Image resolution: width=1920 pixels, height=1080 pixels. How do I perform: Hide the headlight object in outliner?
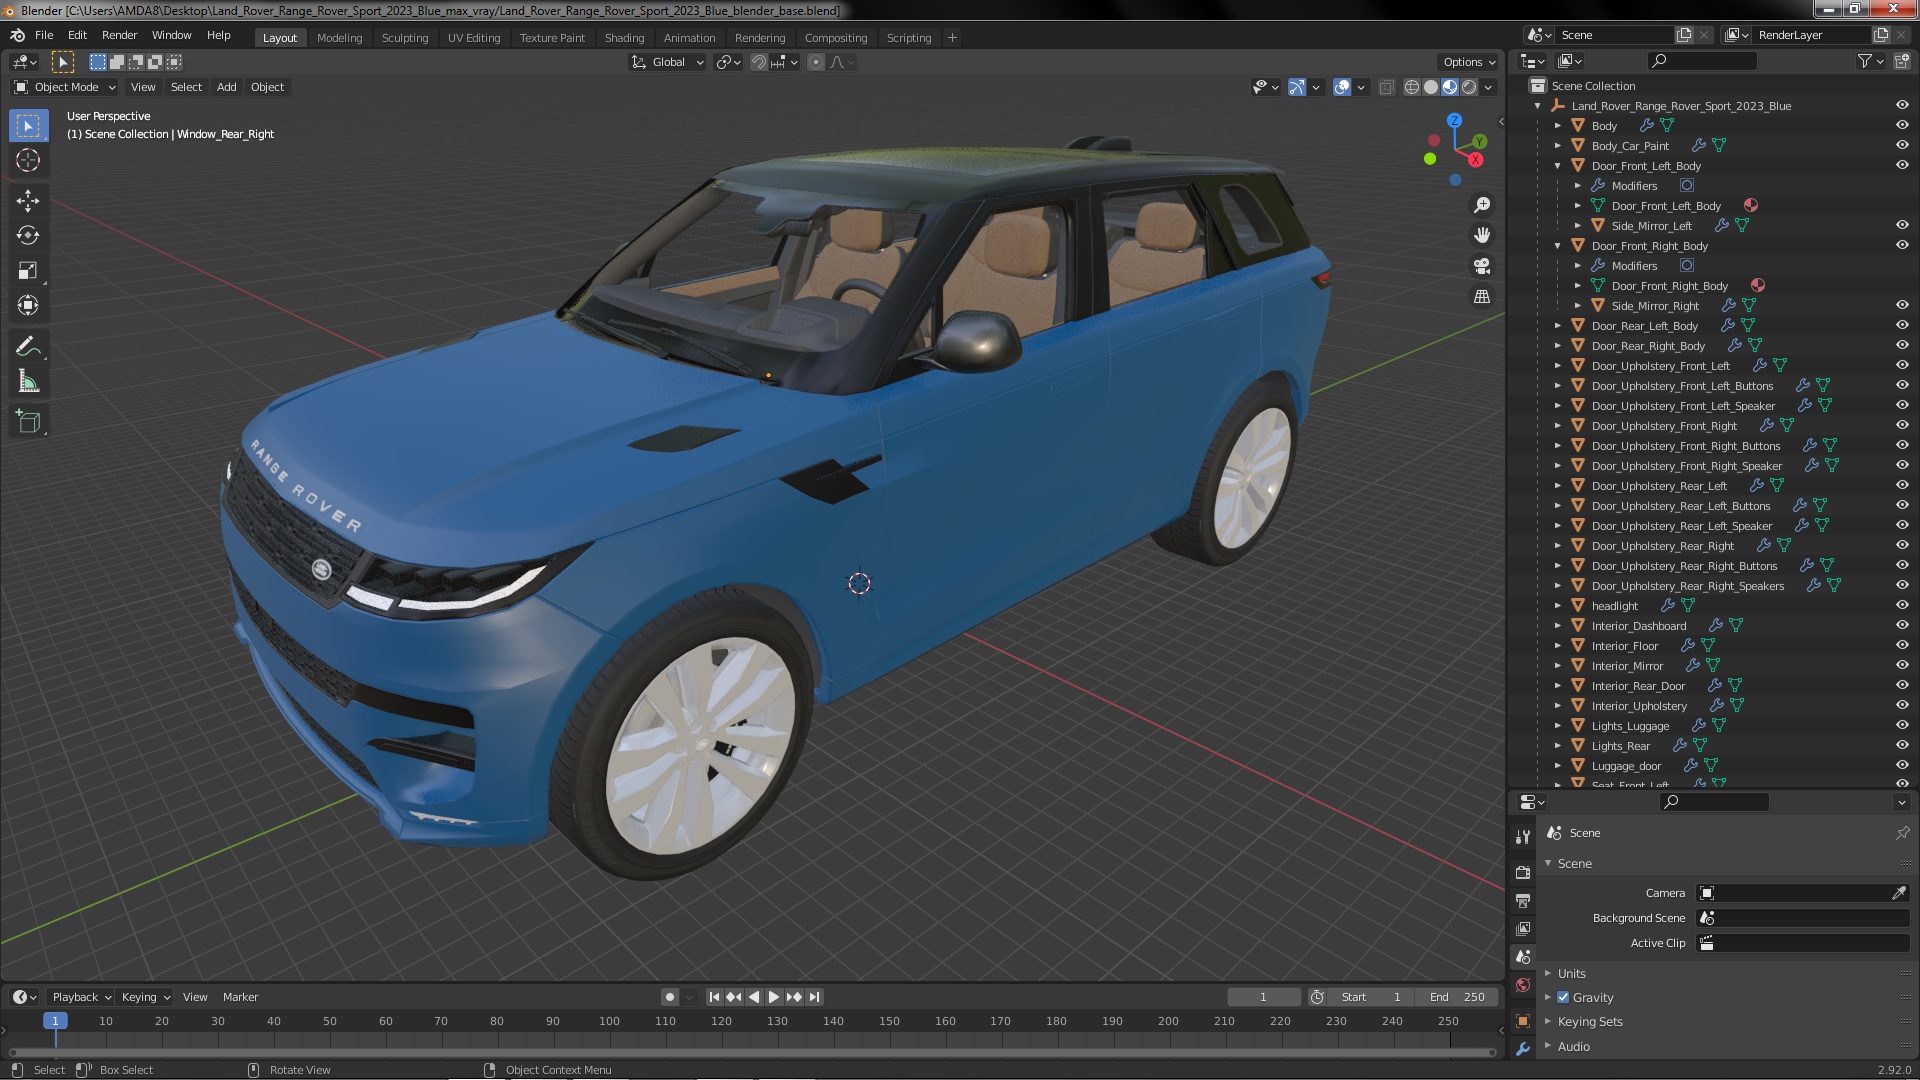point(1902,605)
